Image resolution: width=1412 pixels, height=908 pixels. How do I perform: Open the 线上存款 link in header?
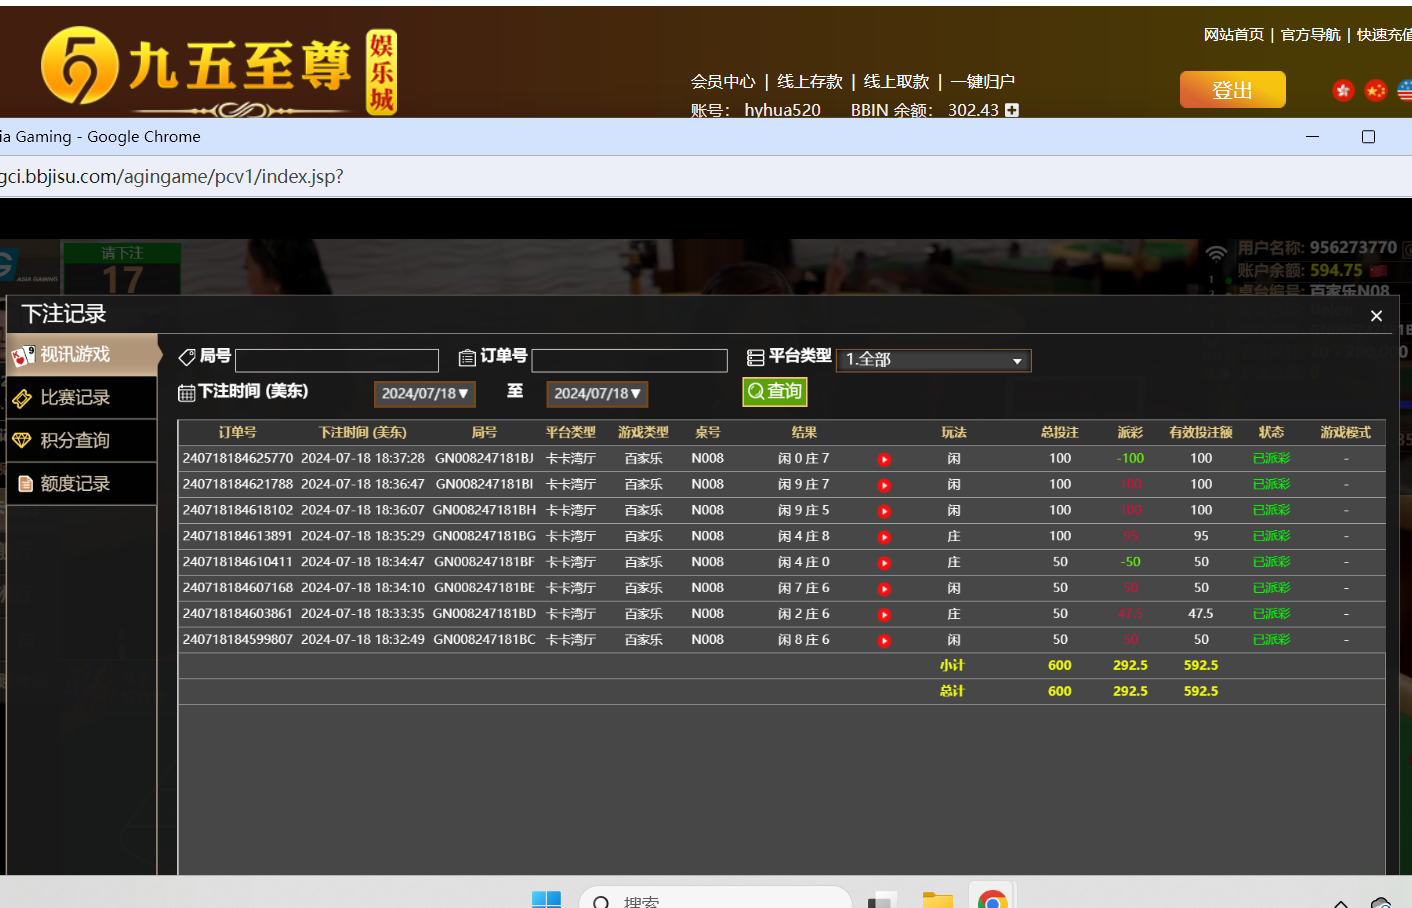pyautogui.click(x=809, y=82)
